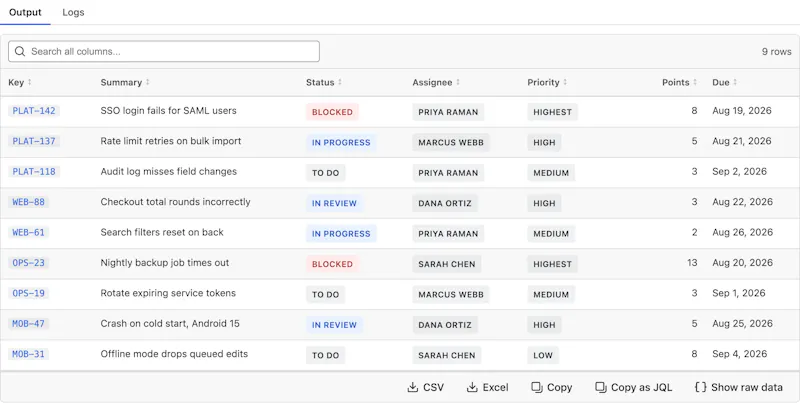Open issue WEB-88
The width and height of the screenshot is (800, 403).
coord(29,202)
